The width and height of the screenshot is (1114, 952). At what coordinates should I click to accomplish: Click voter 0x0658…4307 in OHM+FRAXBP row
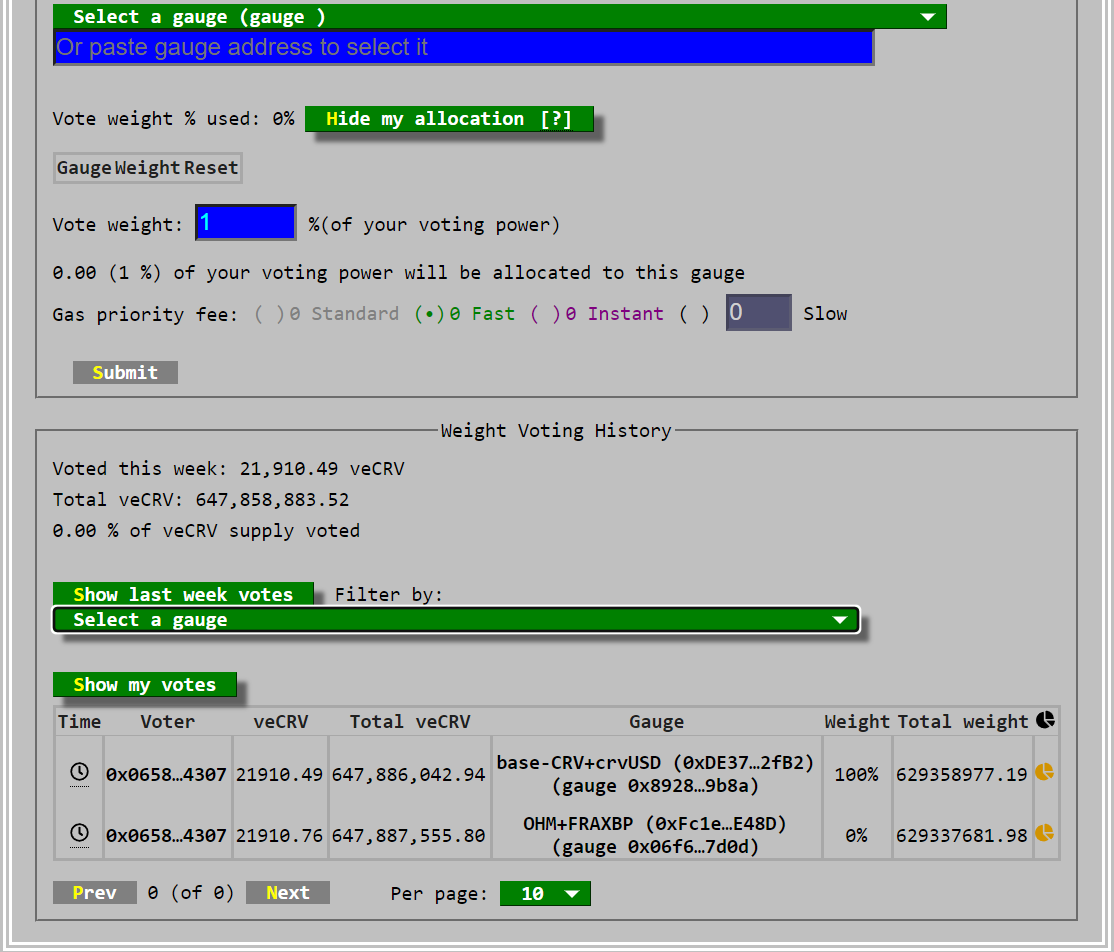tap(166, 835)
